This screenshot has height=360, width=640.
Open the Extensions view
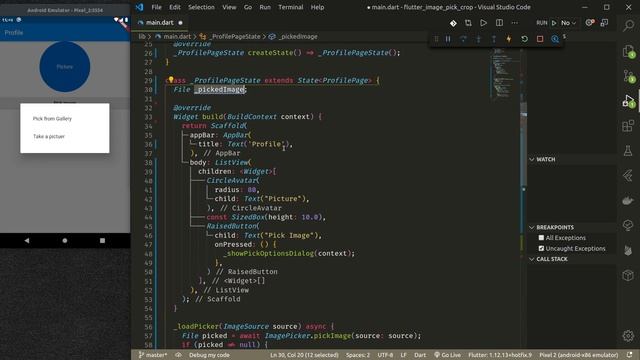coord(628,126)
